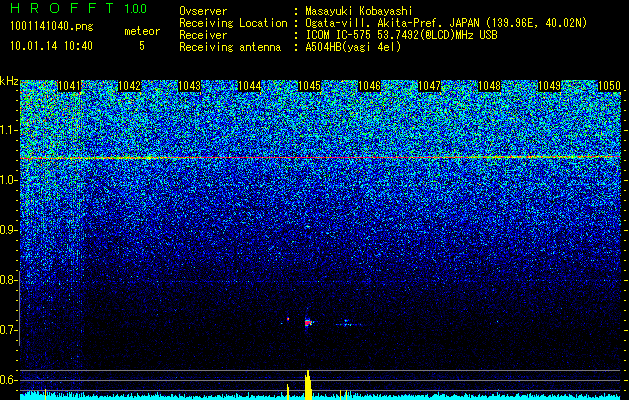The height and width of the screenshot is (400, 629).
Task: Select the file name 1001141040.png
Action: point(52,27)
